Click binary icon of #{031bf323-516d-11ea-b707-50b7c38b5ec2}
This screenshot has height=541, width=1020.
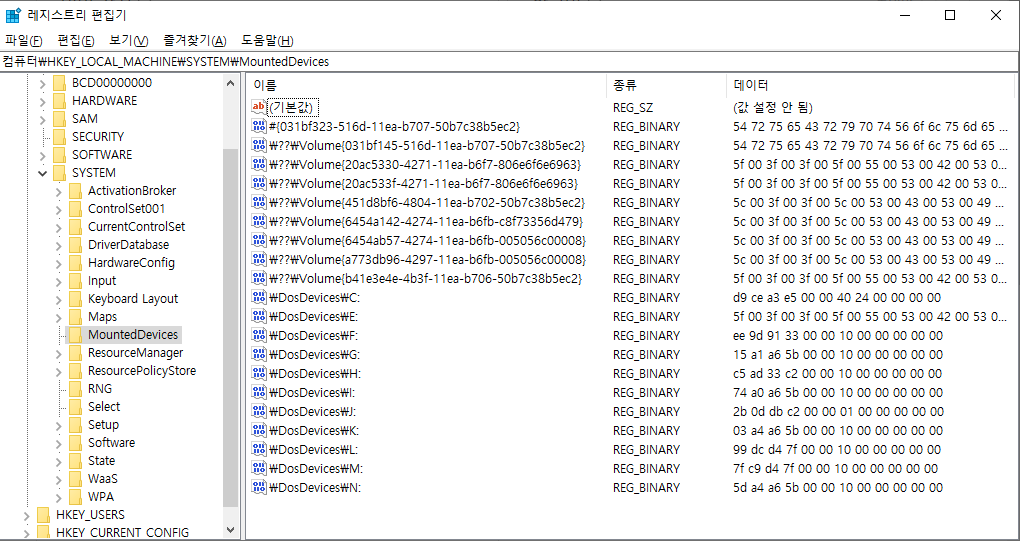(259, 126)
